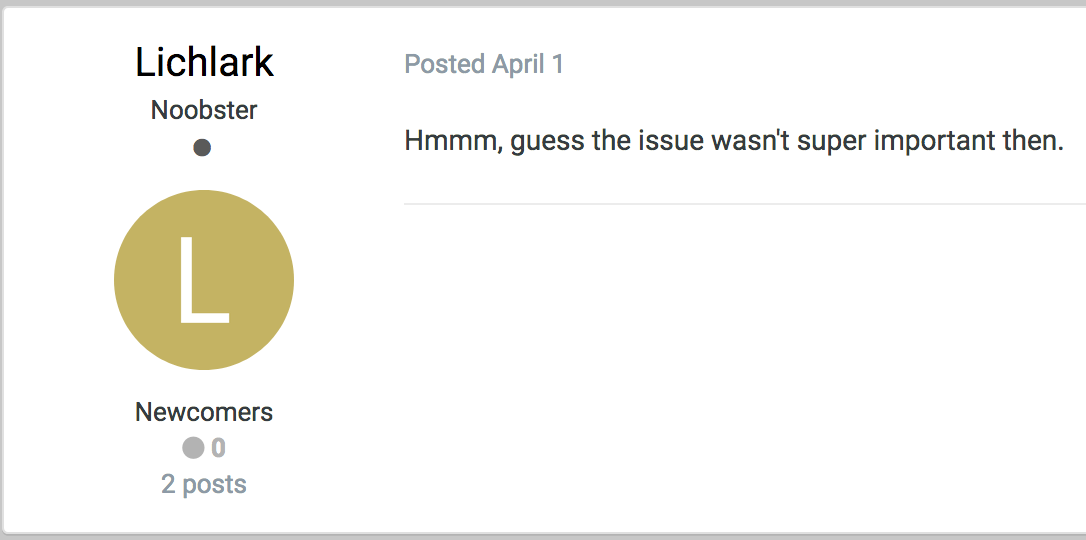The width and height of the screenshot is (1086, 540).
Task: Open Lichlark's user profile name link
Action: click(204, 63)
